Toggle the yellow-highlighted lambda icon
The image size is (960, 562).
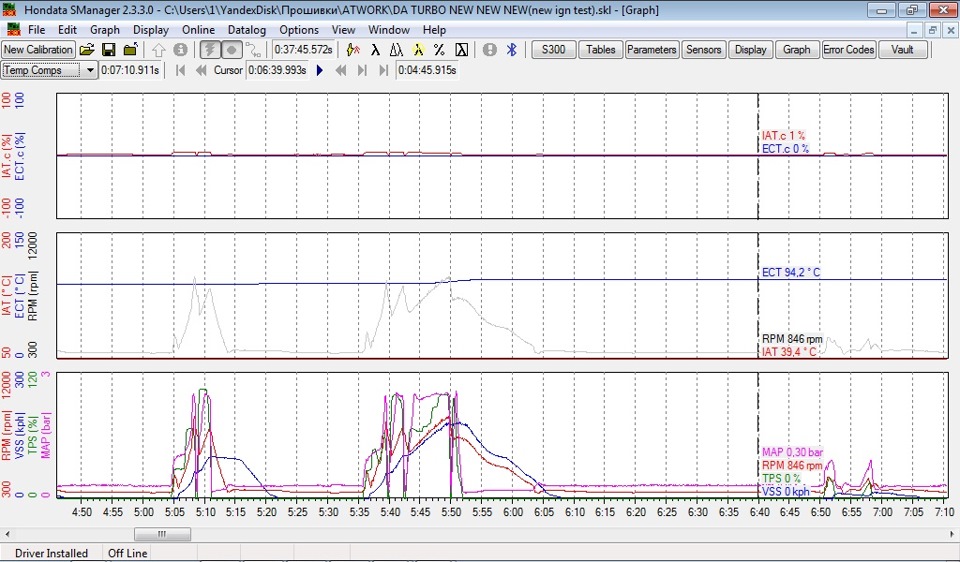(418, 50)
